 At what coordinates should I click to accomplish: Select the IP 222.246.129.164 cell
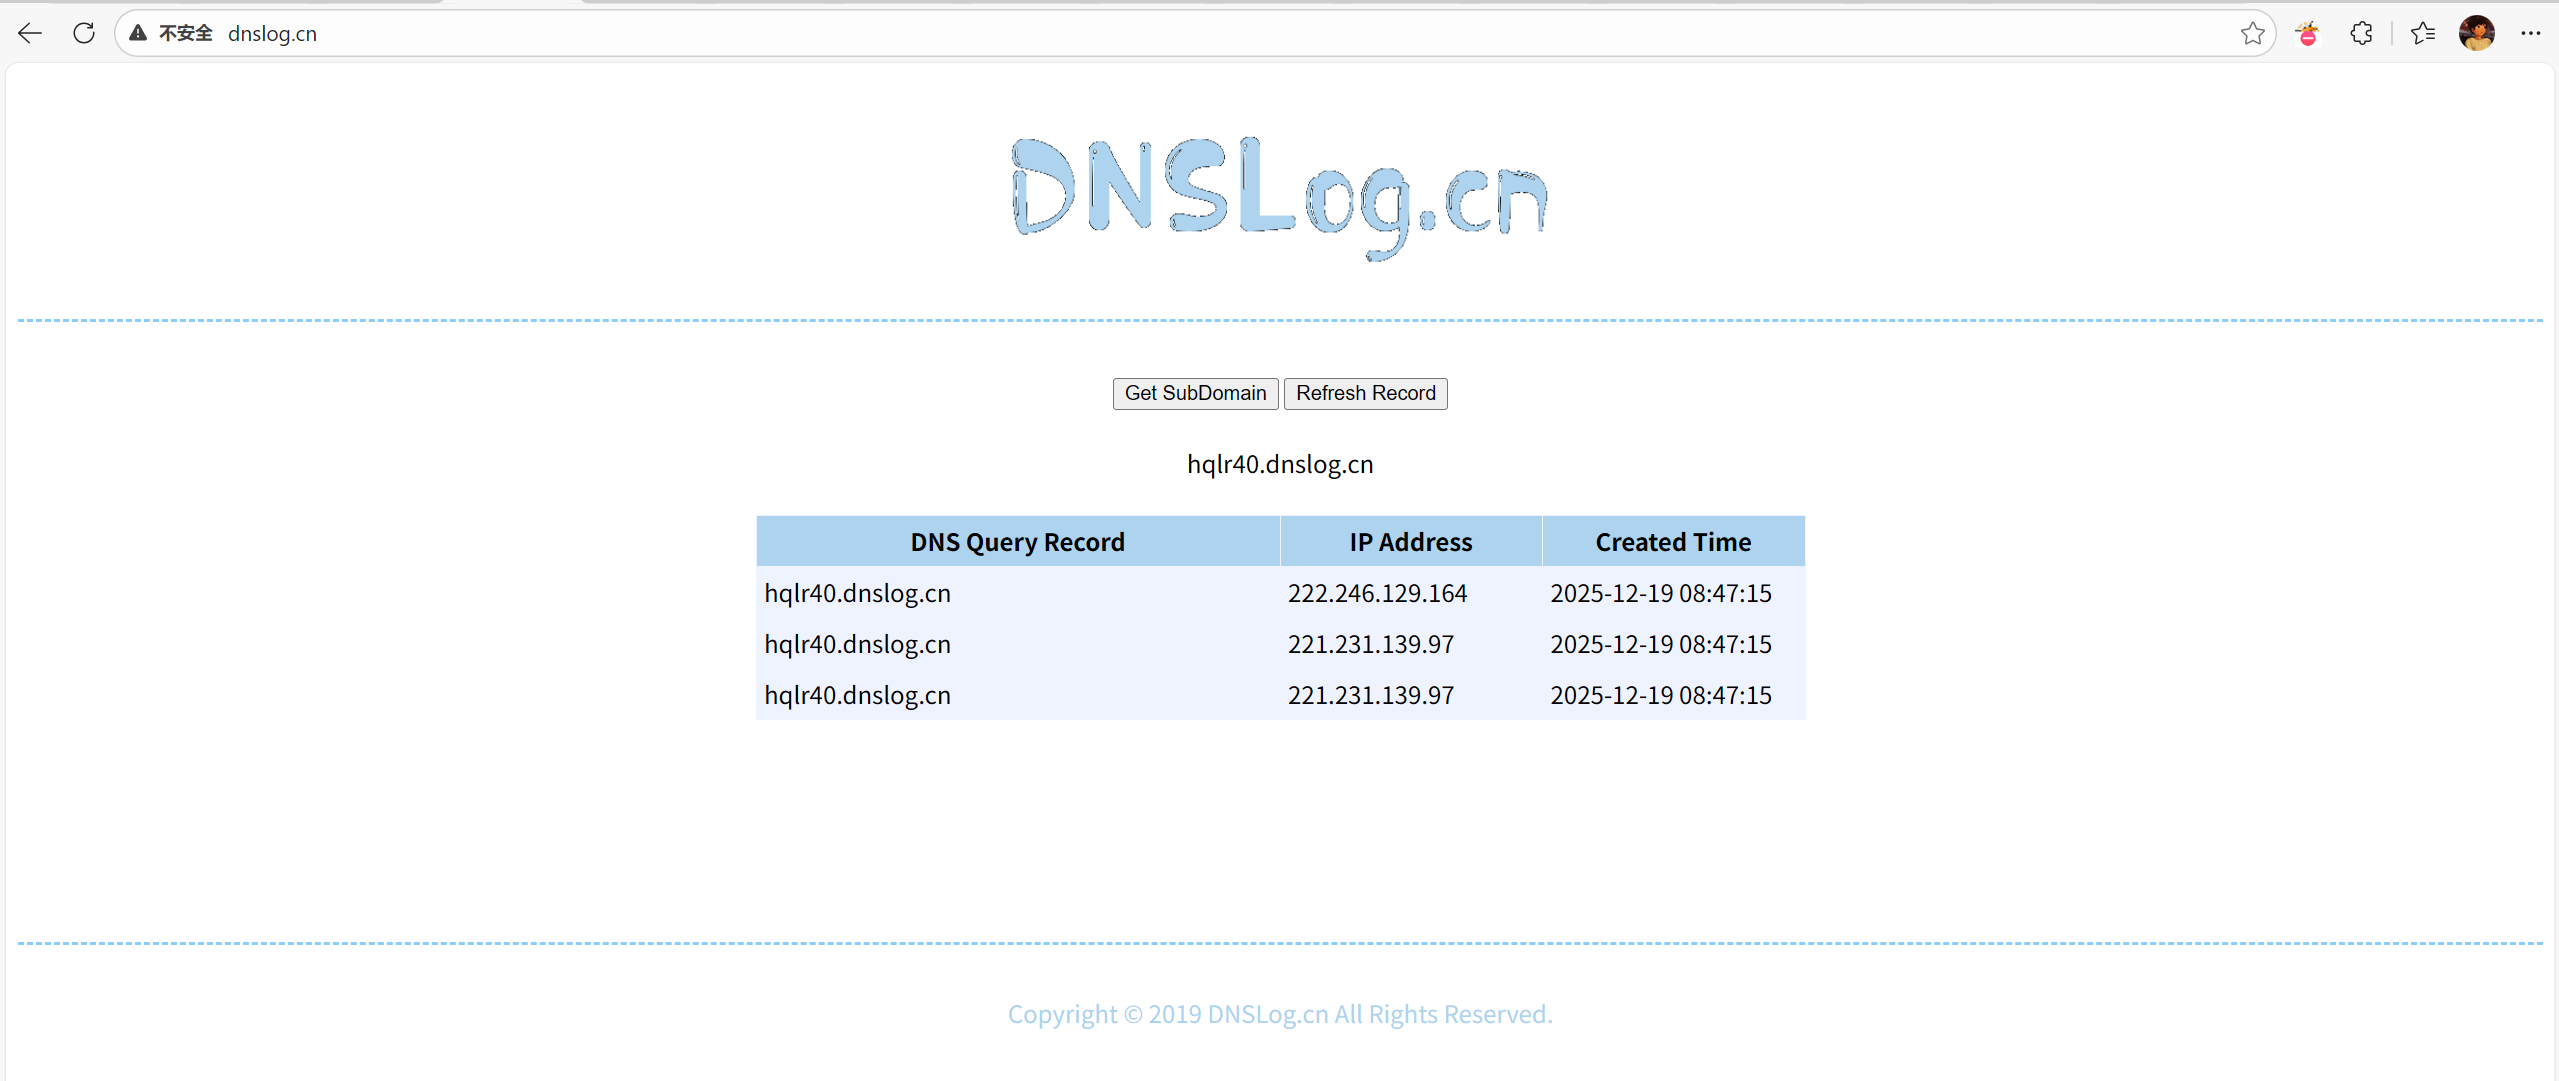(1377, 593)
